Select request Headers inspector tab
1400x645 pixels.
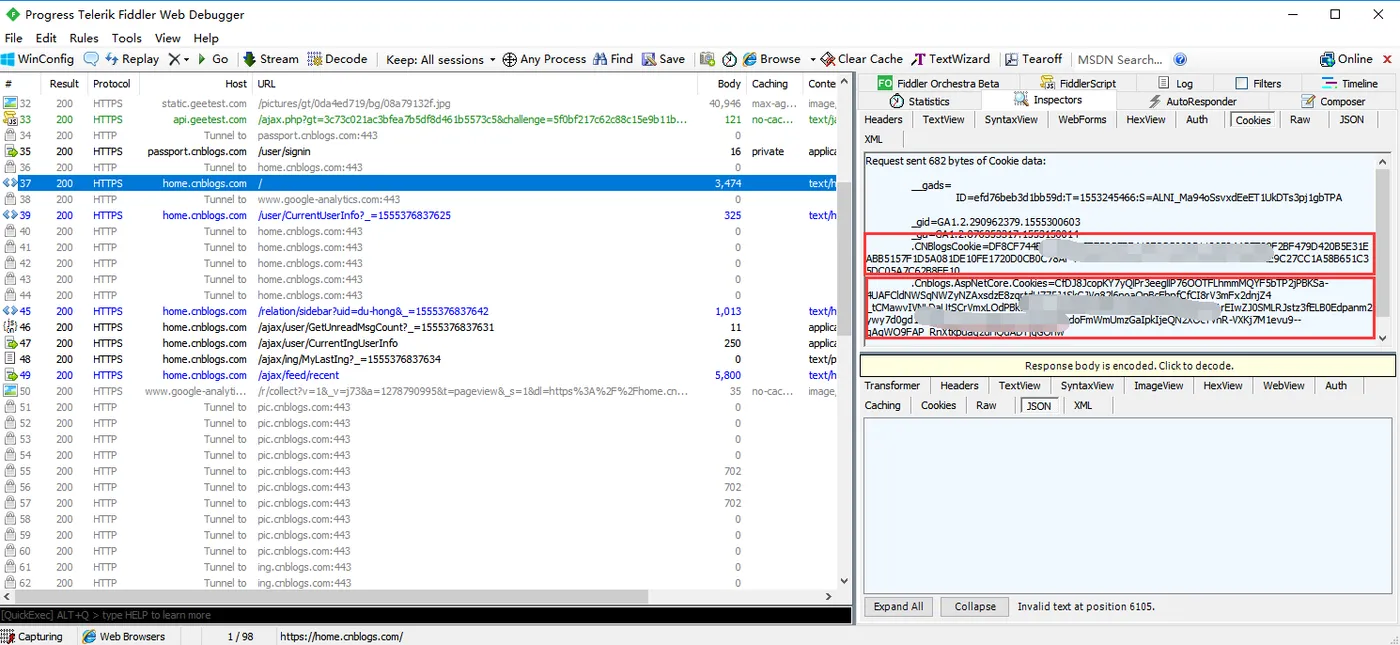coord(883,120)
